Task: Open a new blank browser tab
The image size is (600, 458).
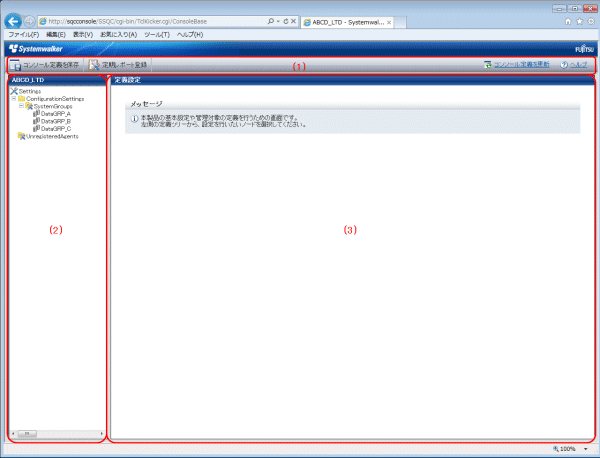Action: coord(400,22)
